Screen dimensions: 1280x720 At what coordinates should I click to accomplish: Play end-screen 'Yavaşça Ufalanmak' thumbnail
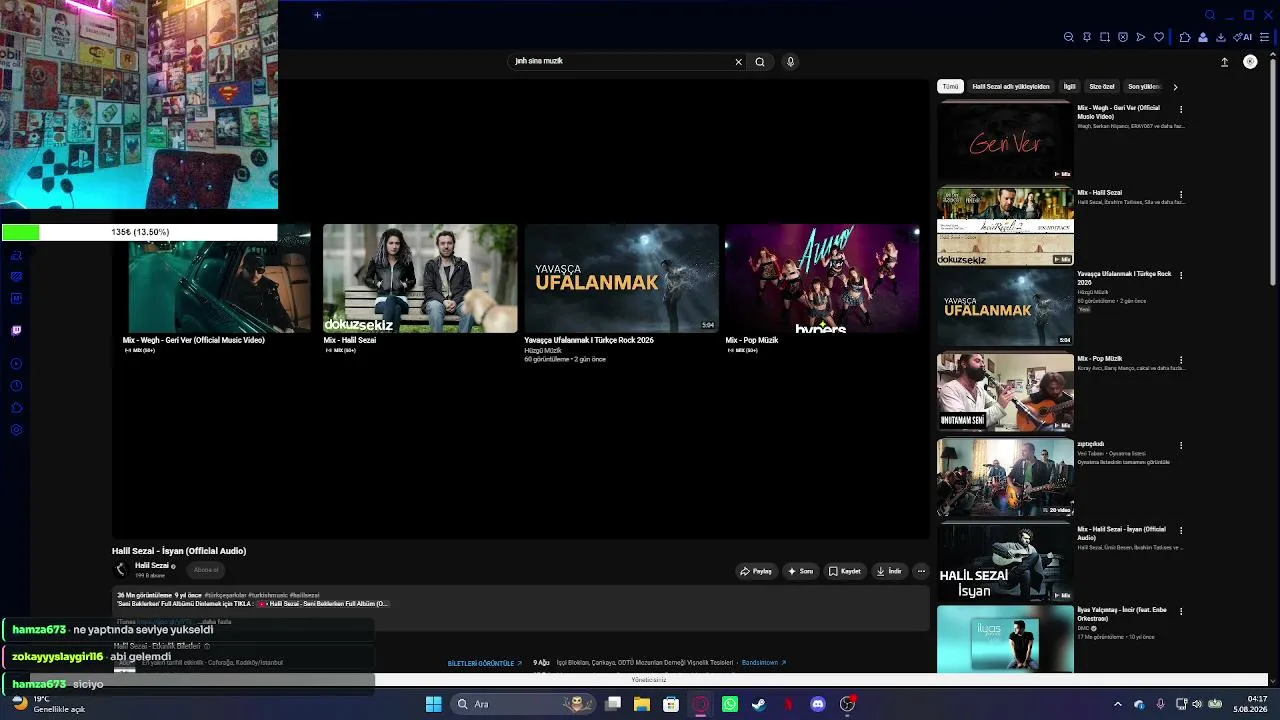point(621,278)
